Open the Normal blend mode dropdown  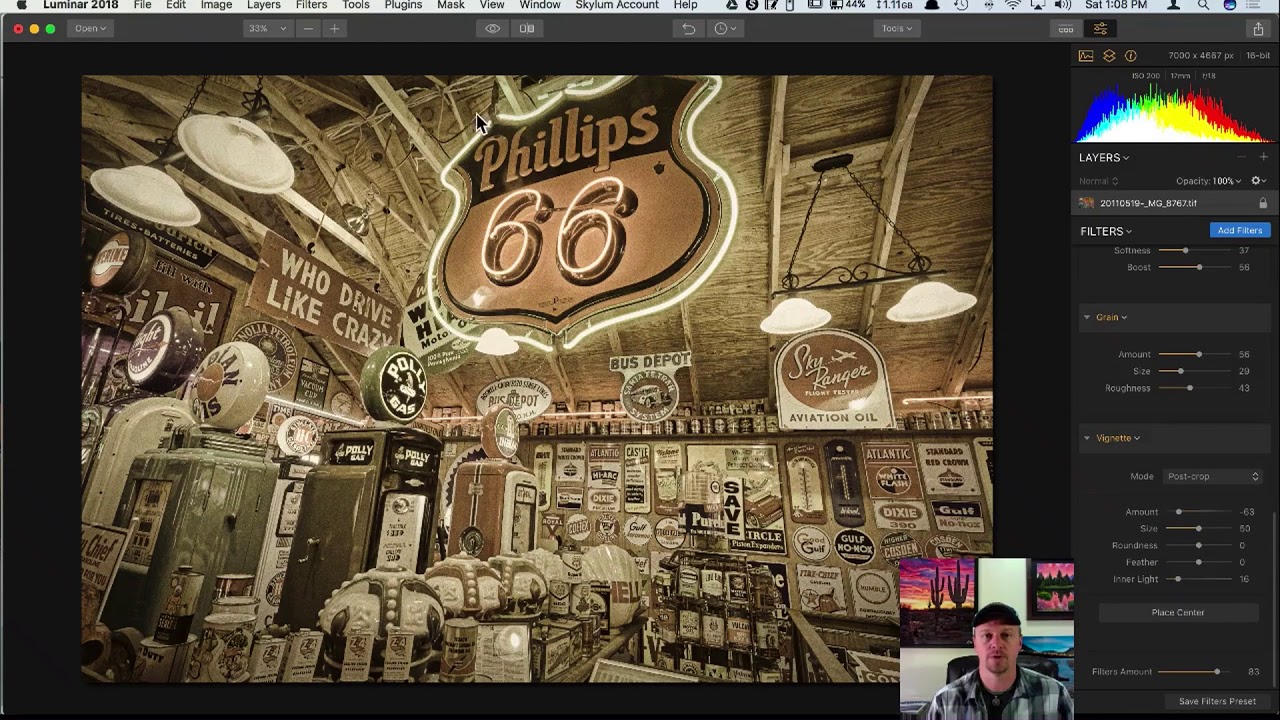[1099, 181]
